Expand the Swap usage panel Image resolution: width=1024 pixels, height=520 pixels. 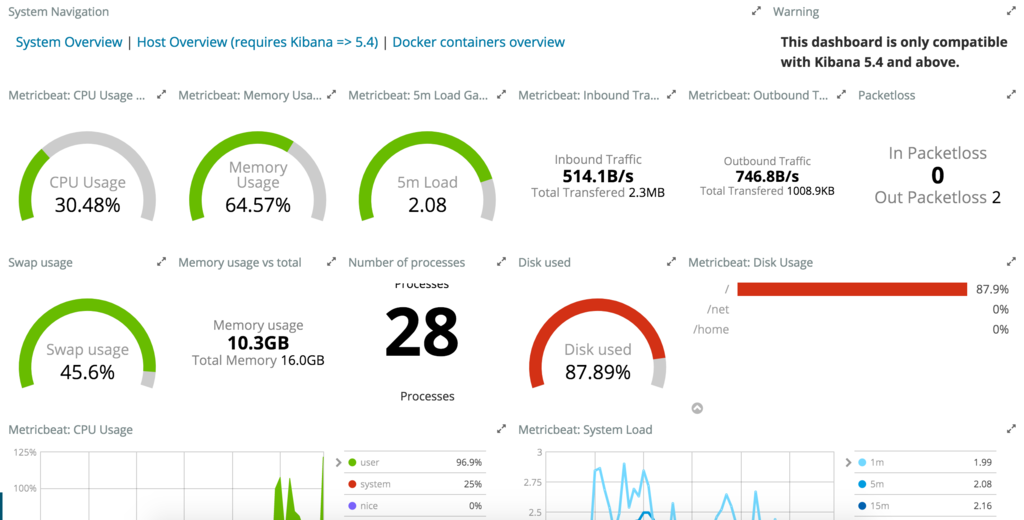(161, 262)
